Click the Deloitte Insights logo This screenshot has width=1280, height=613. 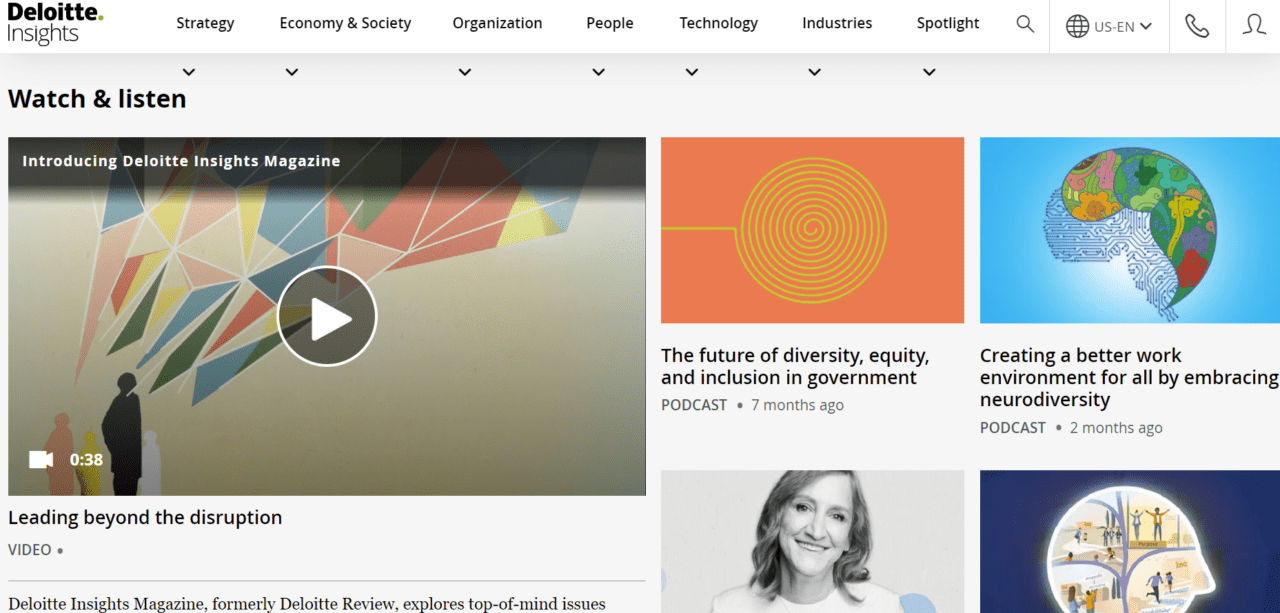(55, 24)
